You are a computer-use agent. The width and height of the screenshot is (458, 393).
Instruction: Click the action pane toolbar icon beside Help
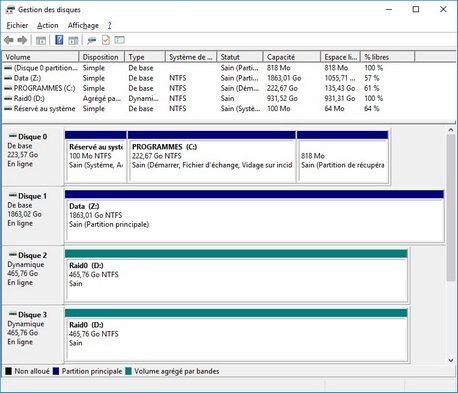coord(73,41)
